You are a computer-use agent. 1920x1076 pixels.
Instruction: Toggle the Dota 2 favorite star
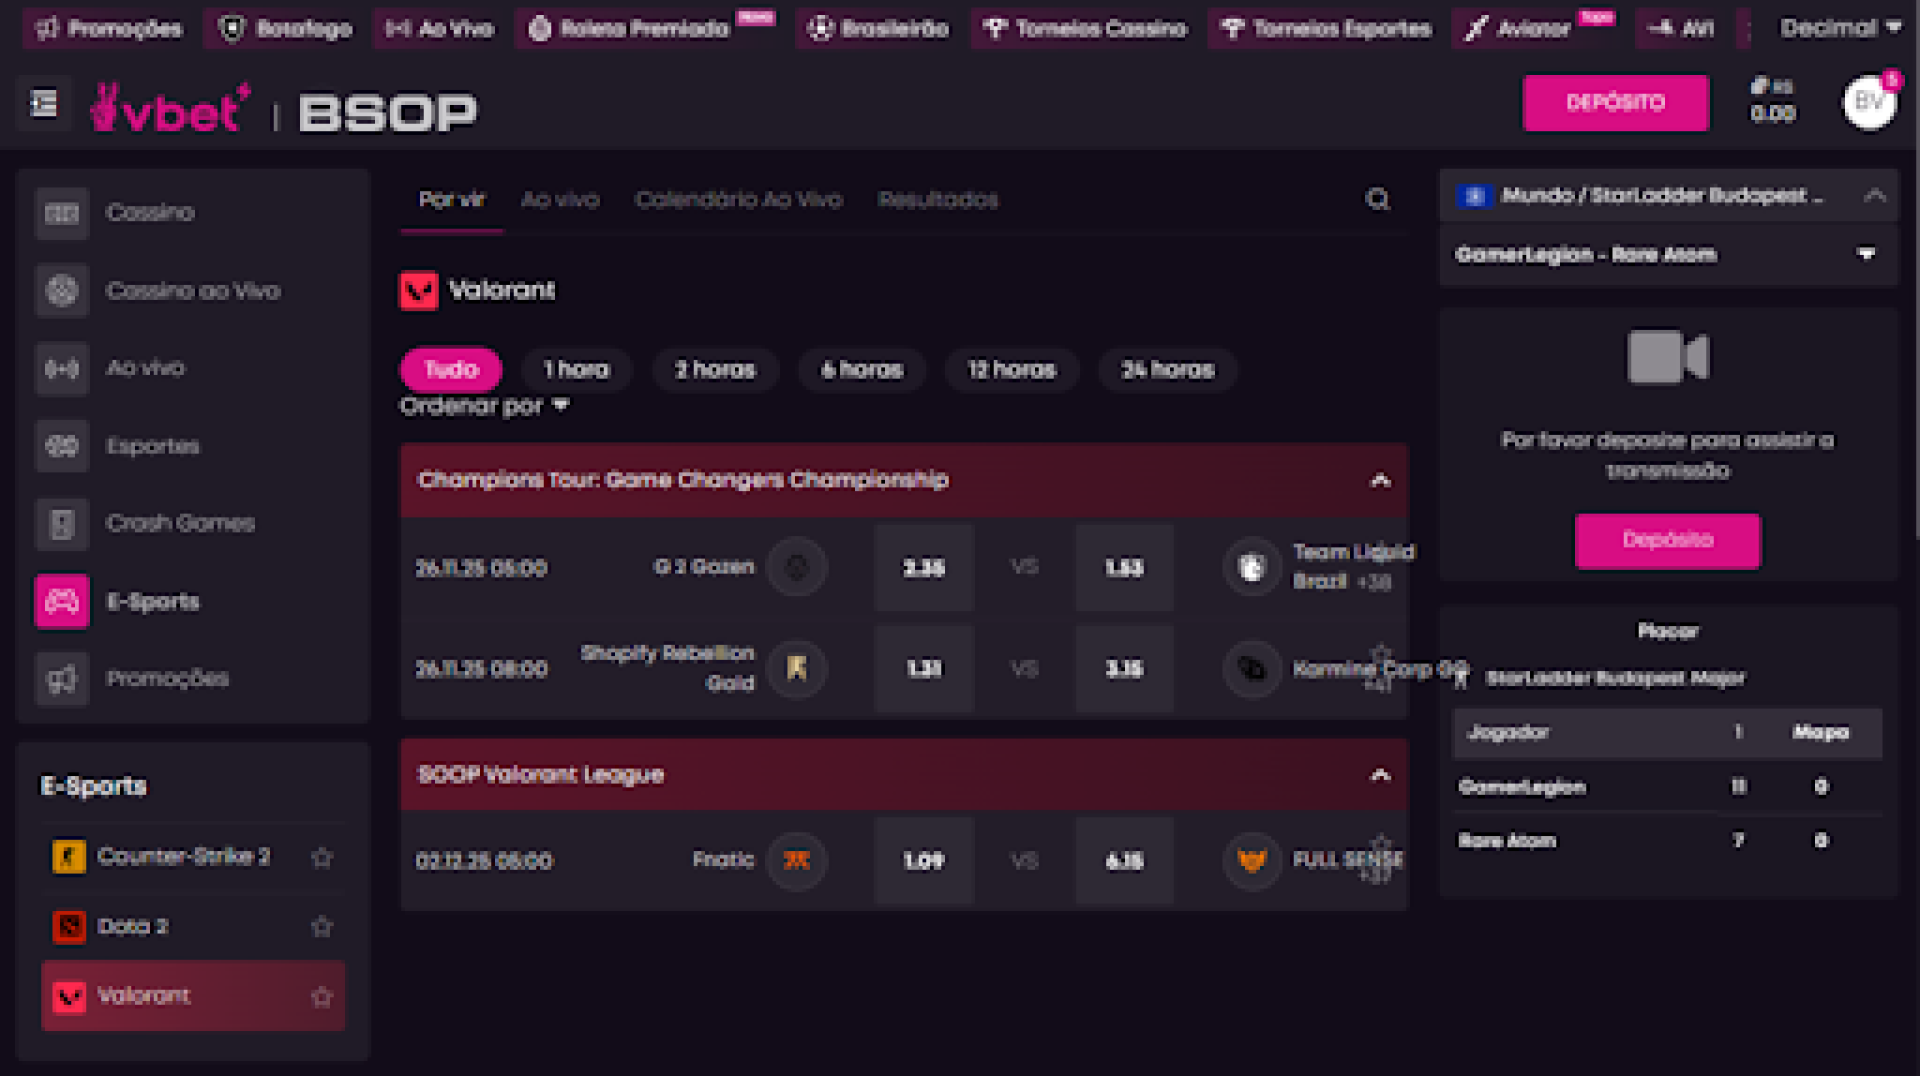pos(321,927)
